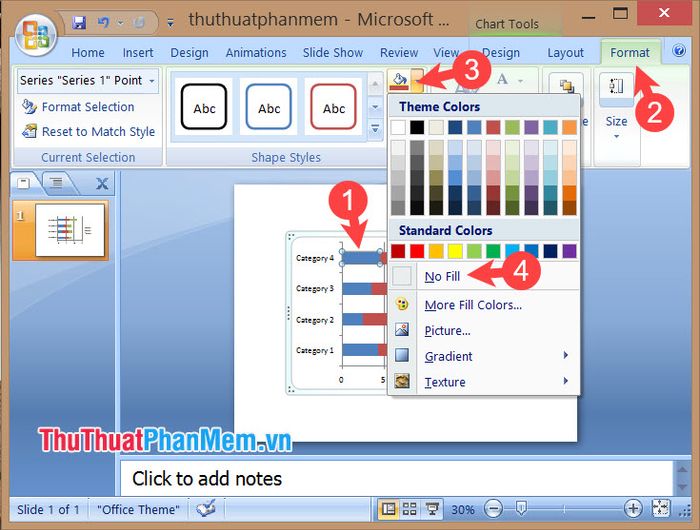Open the chart element selection combo box
This screenshot has height=530, width=700.
[x=88, y=80]
